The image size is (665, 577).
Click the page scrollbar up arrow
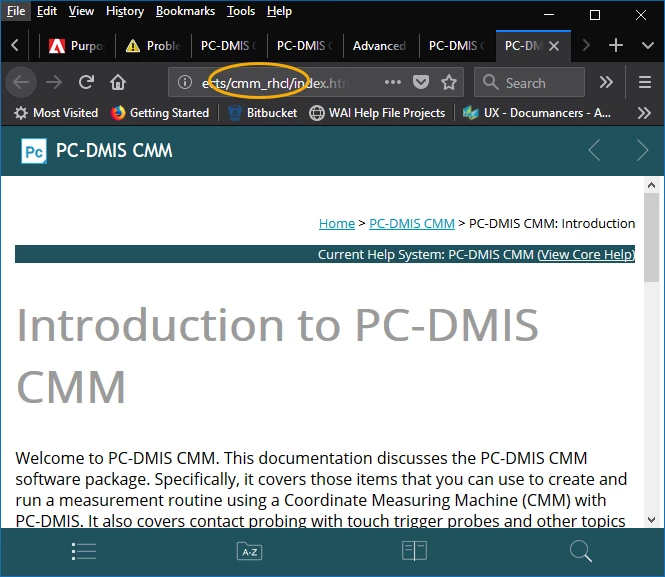coord(651,185)
